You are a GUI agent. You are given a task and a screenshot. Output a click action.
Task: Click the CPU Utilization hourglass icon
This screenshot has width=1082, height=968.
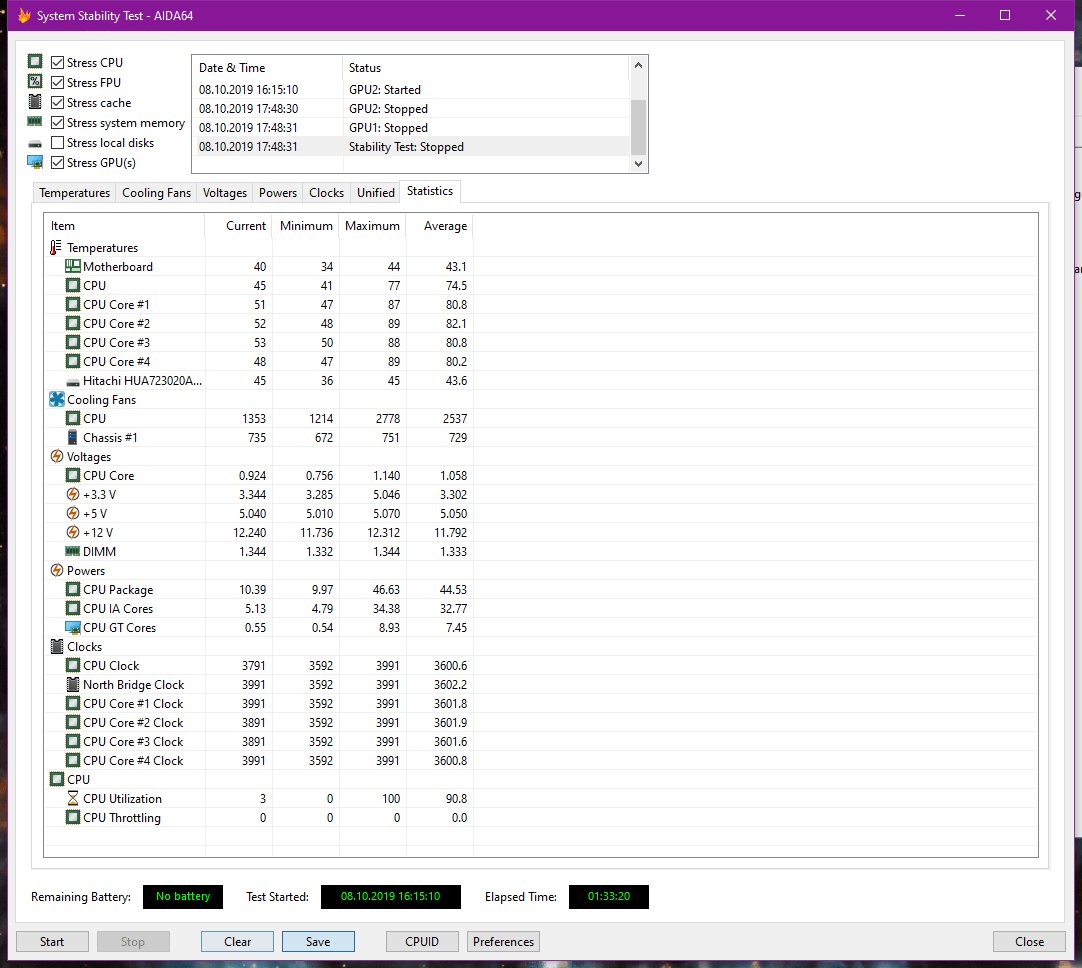coord(72,798)
